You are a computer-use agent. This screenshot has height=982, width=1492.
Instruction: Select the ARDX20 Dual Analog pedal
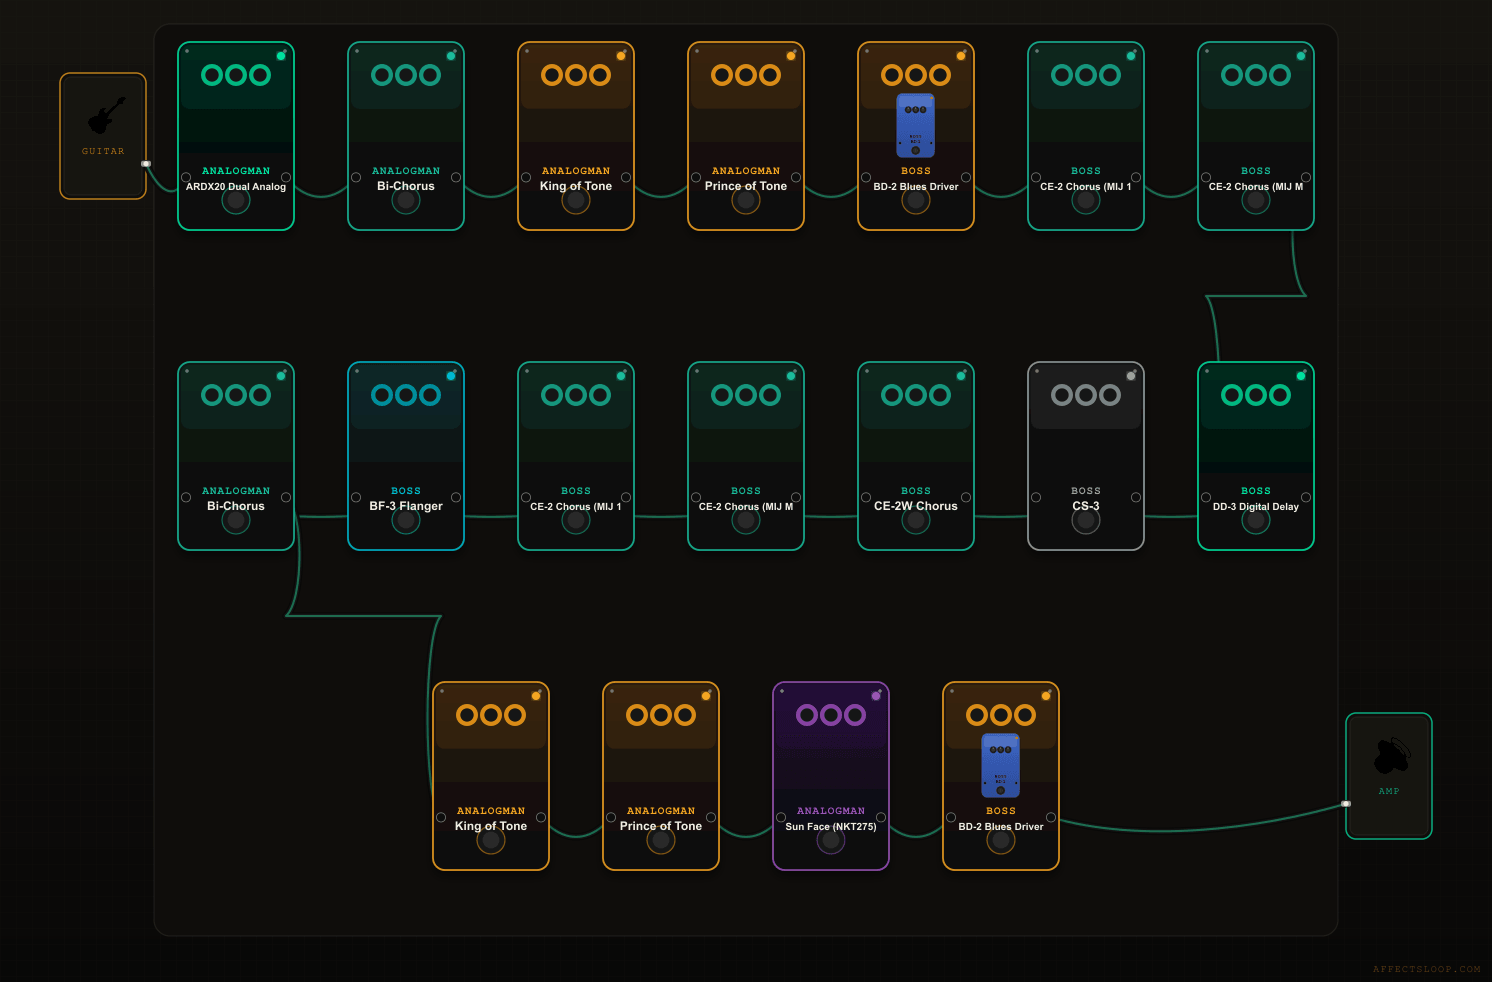click(236, 135)
